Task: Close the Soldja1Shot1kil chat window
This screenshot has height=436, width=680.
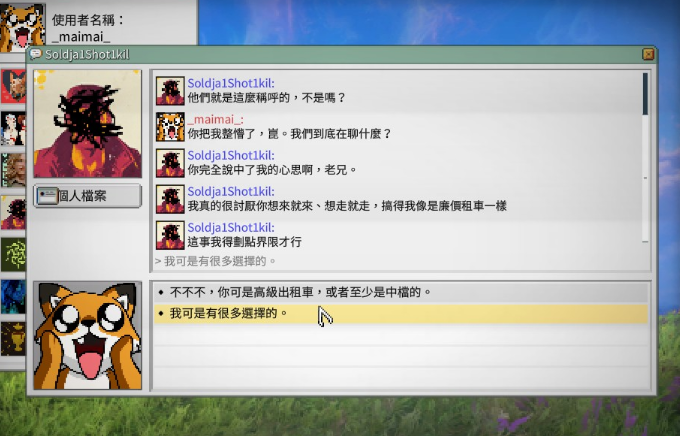Action: (x=648, y=54)
